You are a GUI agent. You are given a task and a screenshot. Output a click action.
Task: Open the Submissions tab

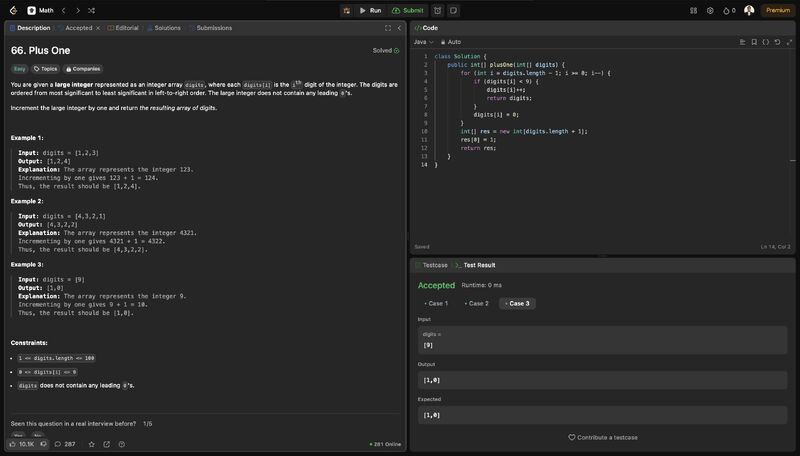(210, 28)
